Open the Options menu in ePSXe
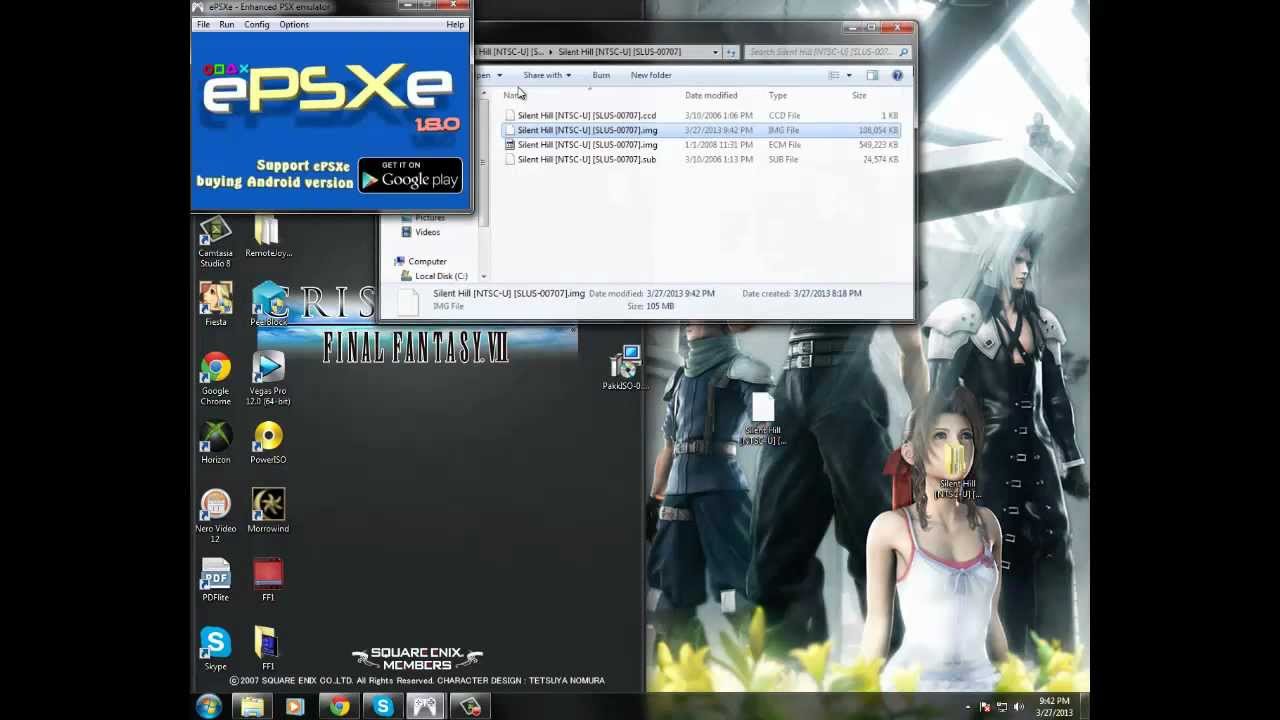The image size is (1280, 720). pyautogui.click(x=294, y=24)
